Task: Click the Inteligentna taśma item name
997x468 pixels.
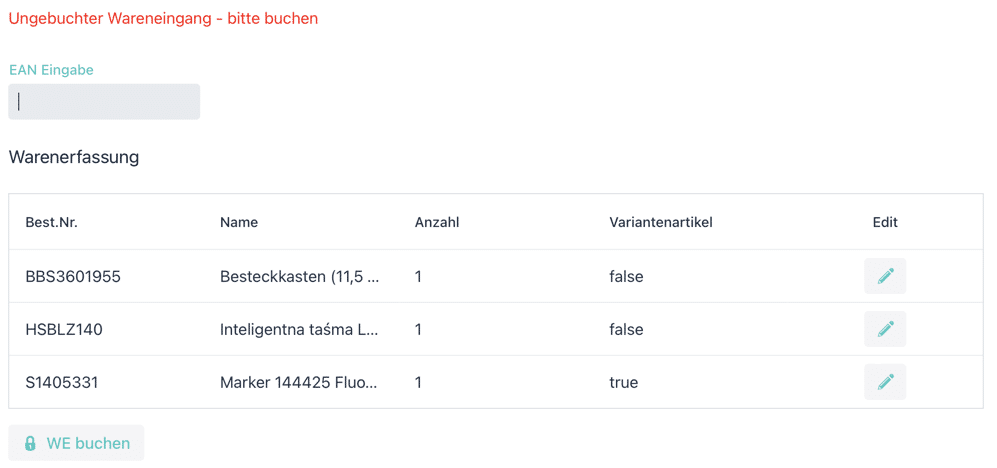Action: coord(299,329)
